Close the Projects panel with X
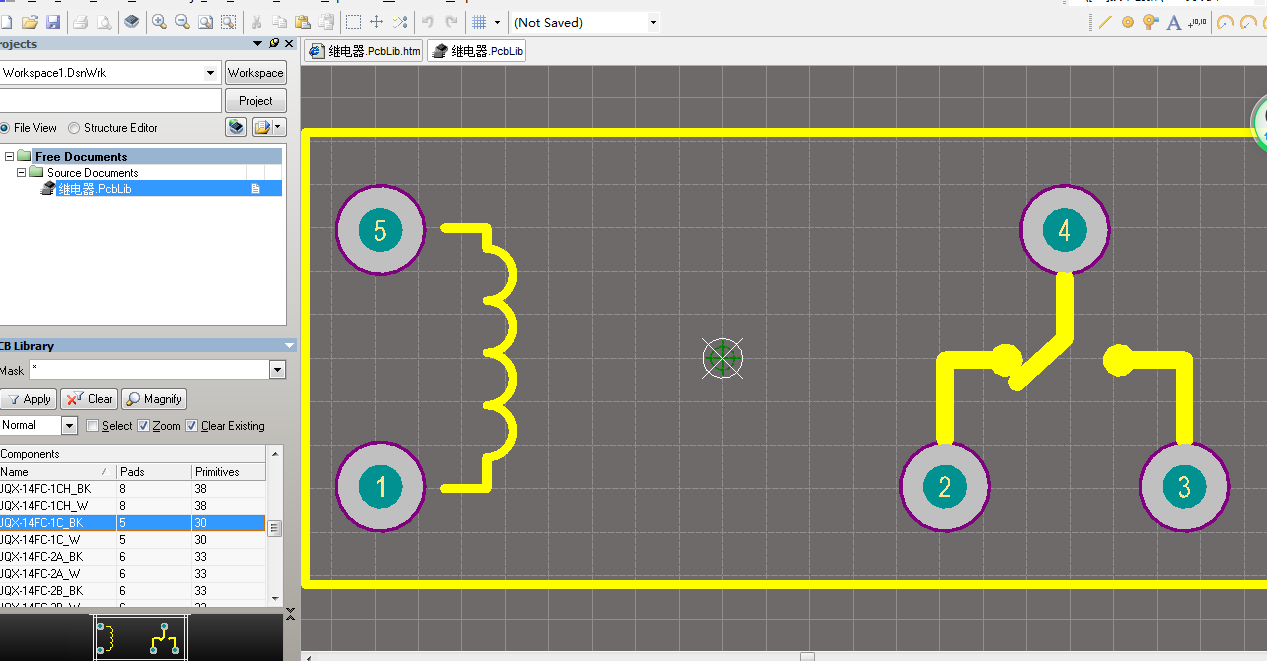The image size is (1267, 661). (x=291, y=43)
